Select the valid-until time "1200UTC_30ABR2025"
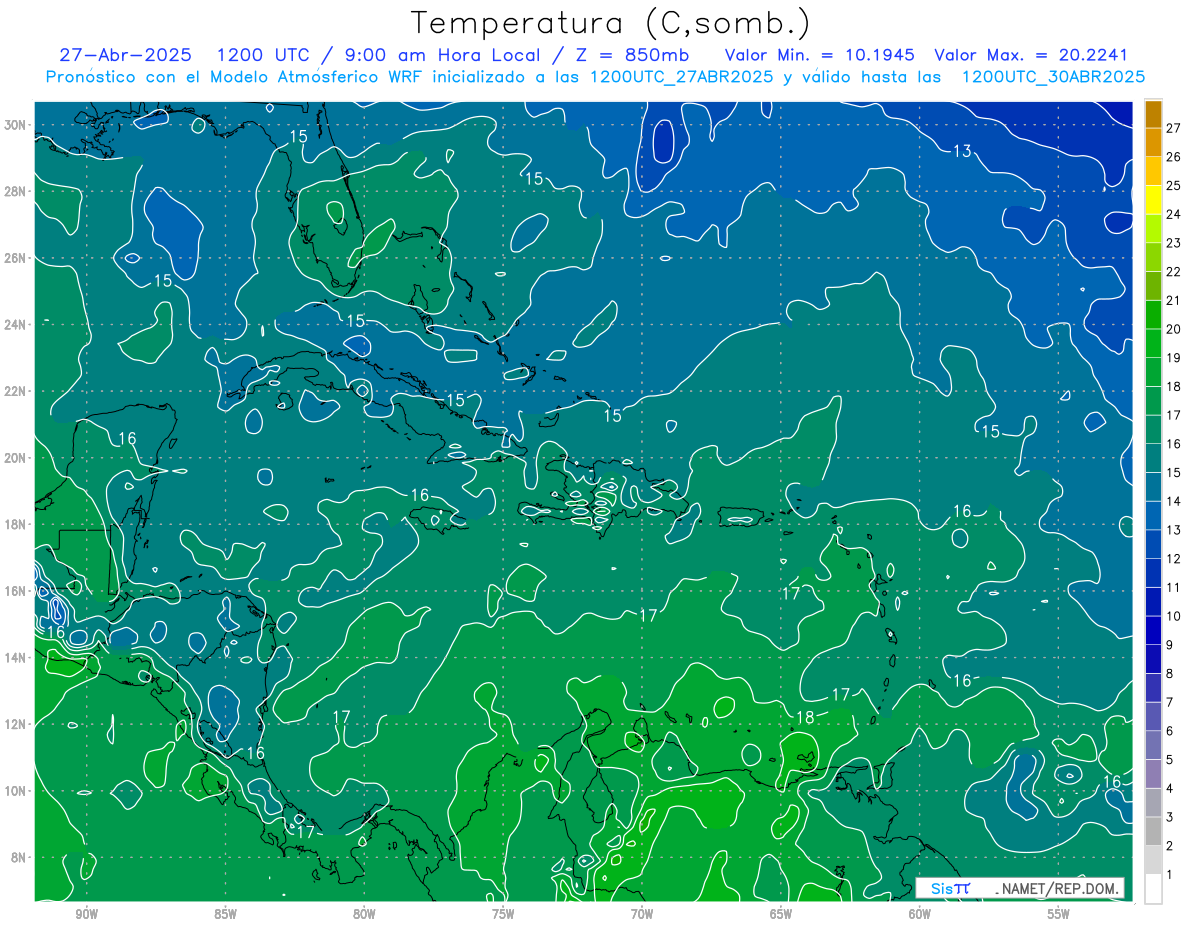1200x927 pixels. (x=1052, y=77)
